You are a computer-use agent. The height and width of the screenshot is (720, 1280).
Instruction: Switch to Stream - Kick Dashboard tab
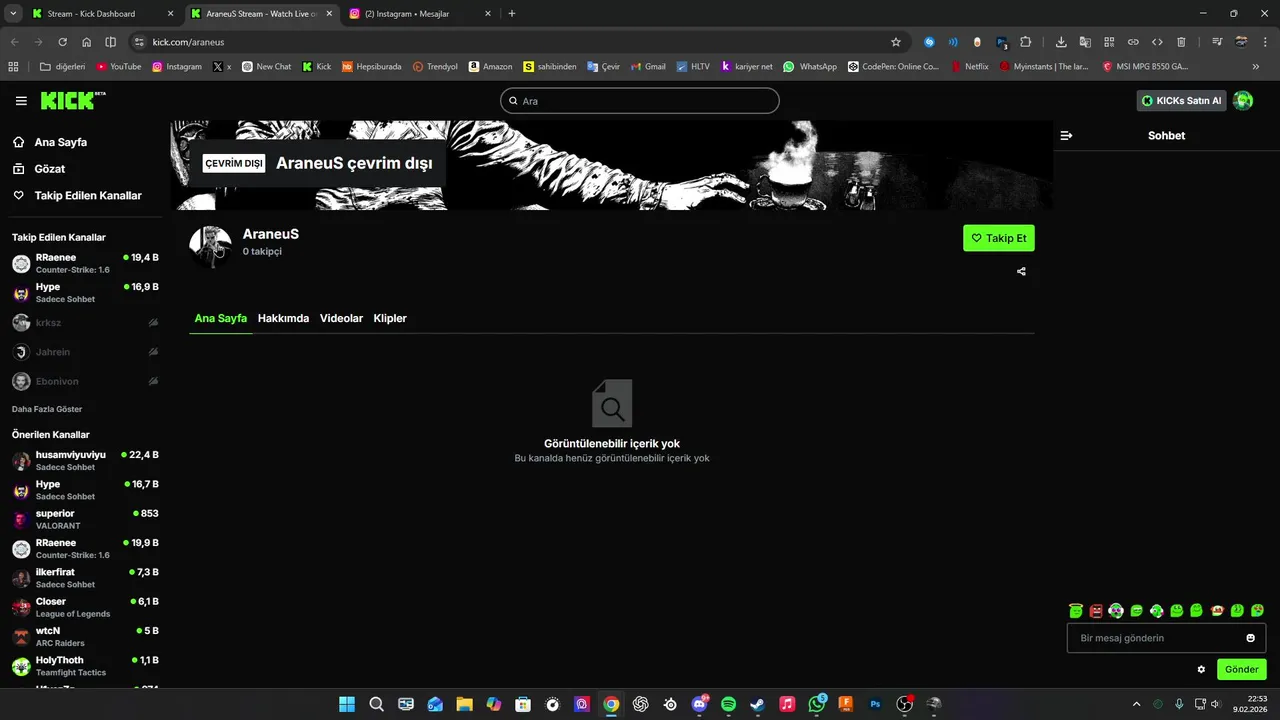click(102, 14)
